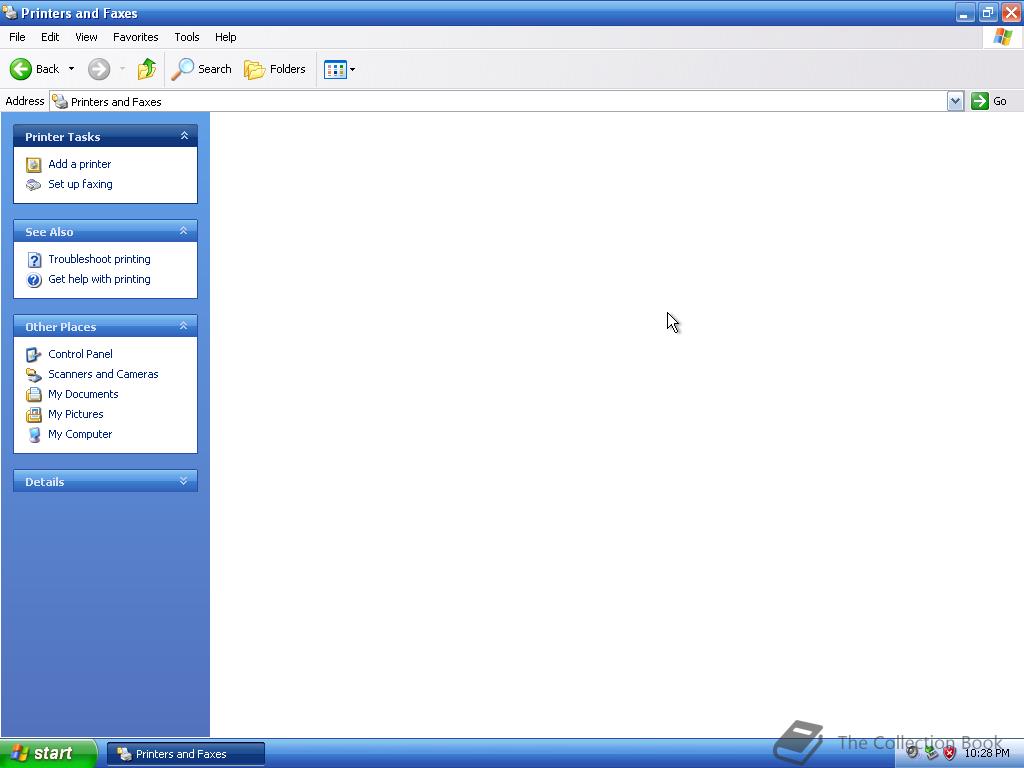Click the Printers and Faxes address icon
The width and height of the screenshot is (1024, 768).
(60, 101)
